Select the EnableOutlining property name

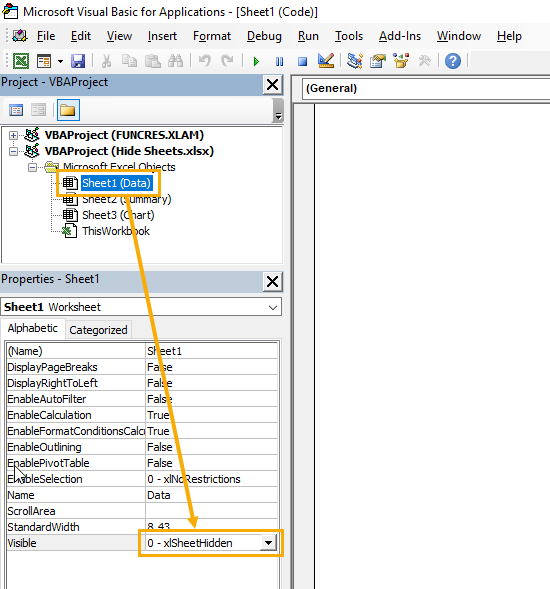44,447
